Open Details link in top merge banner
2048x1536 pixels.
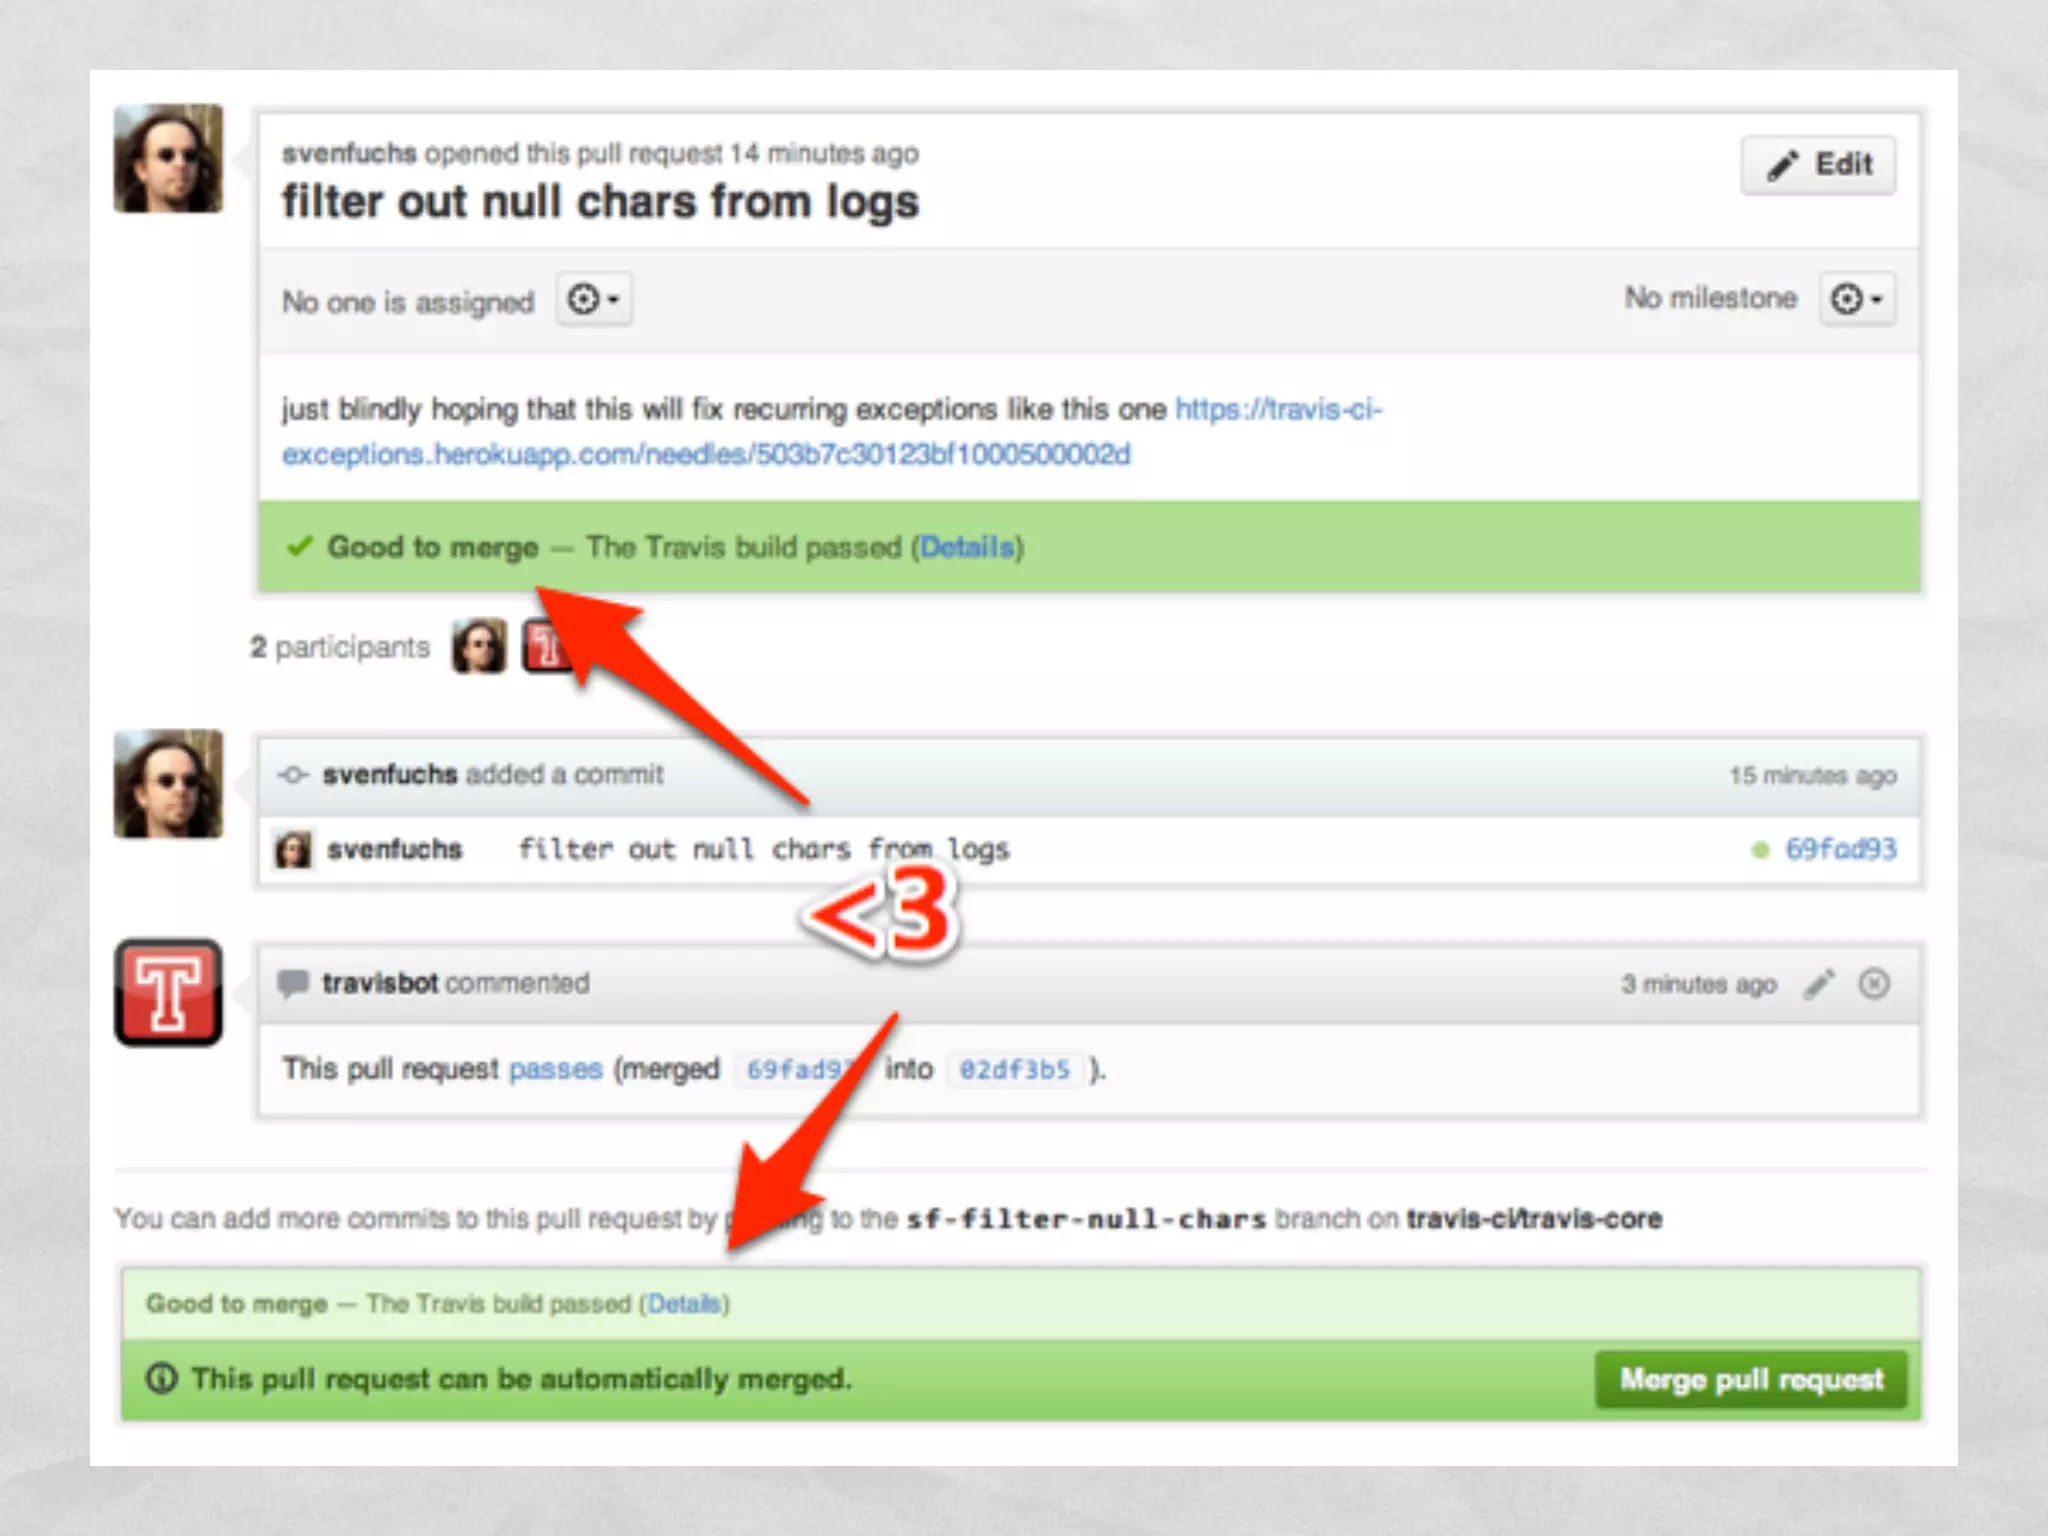click(966, 547)
